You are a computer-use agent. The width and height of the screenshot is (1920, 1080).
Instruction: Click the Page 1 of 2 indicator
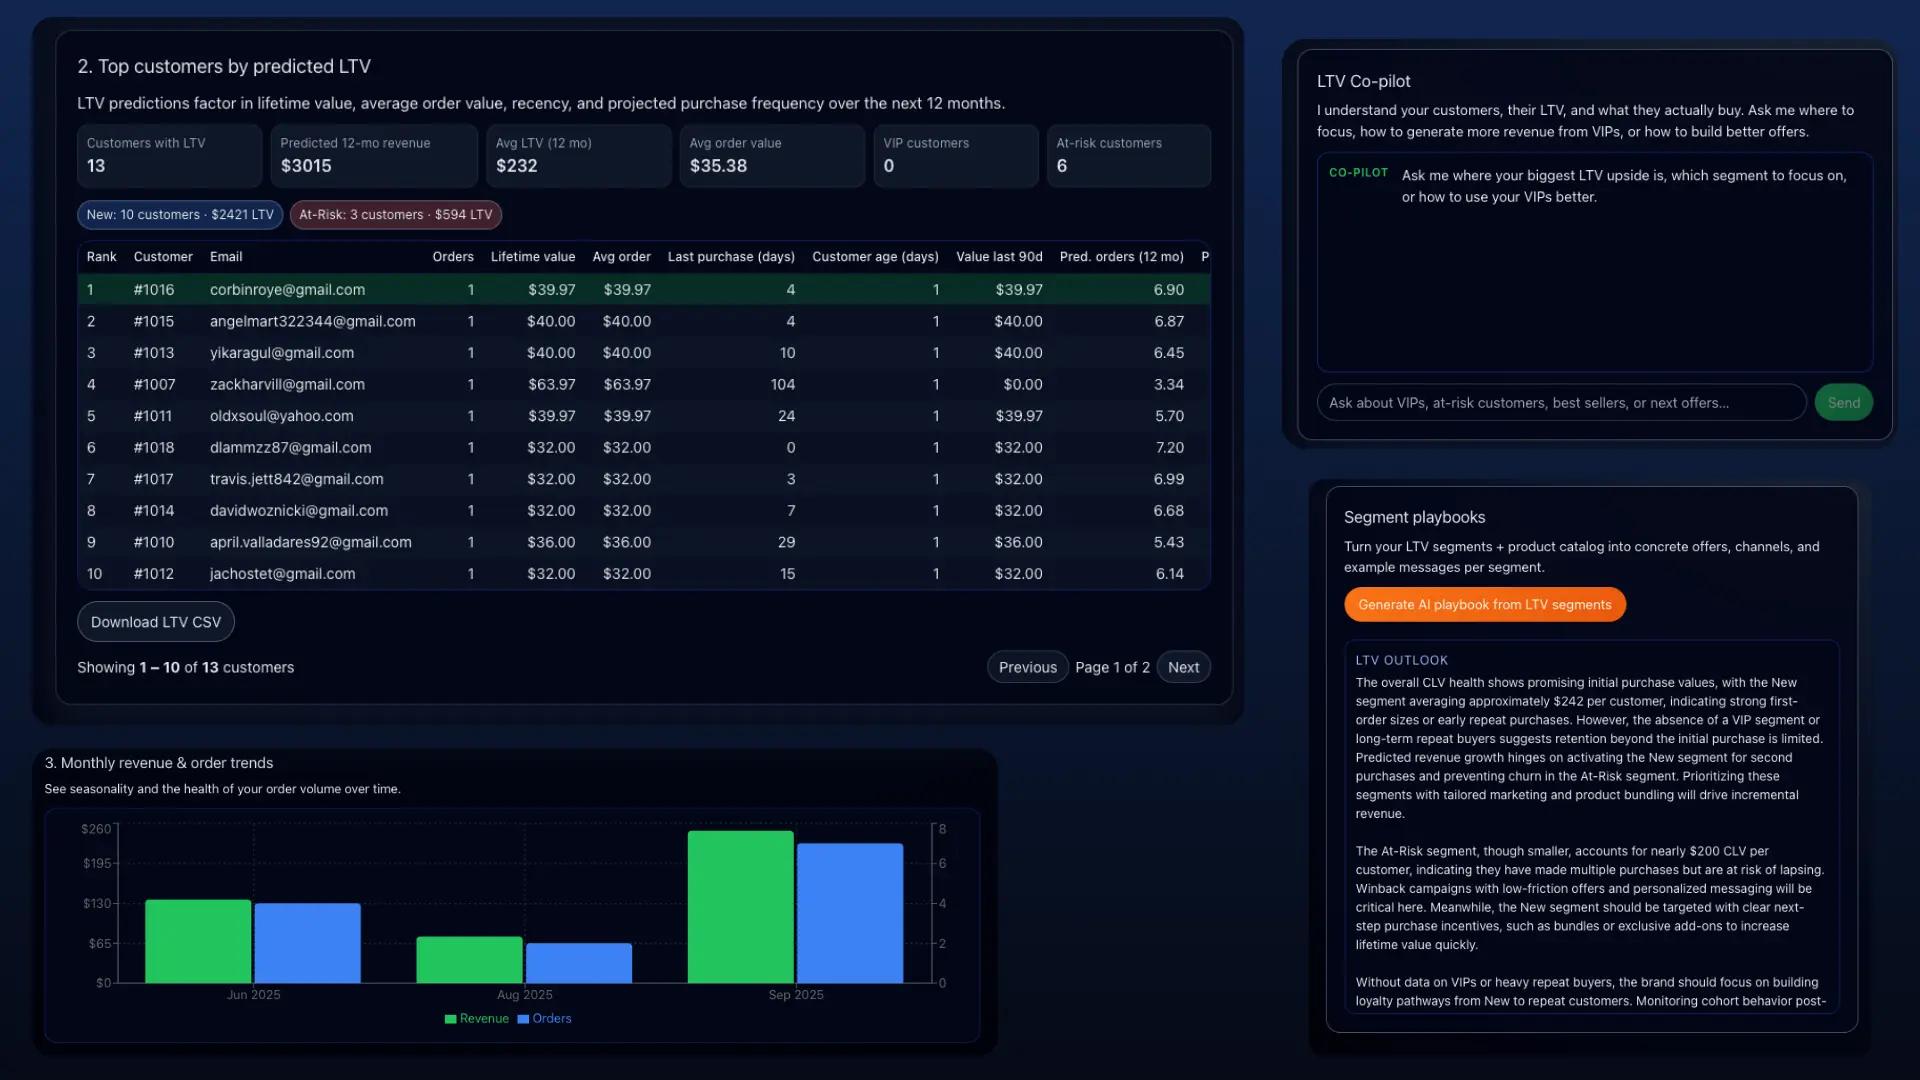(x=1112, y=667)
